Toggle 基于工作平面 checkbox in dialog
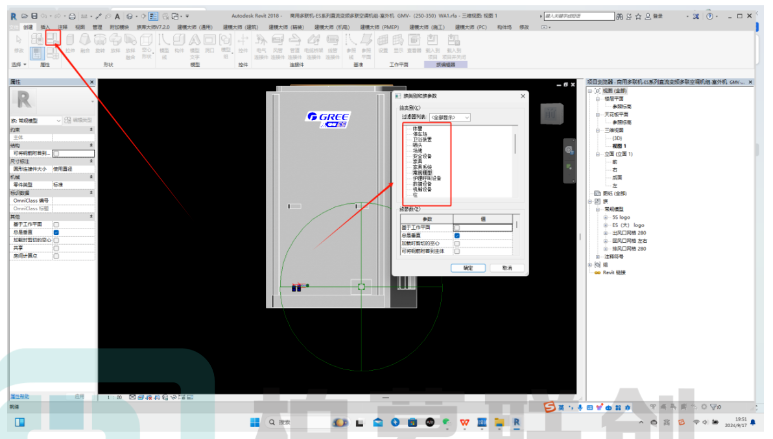 coord(457,227)
